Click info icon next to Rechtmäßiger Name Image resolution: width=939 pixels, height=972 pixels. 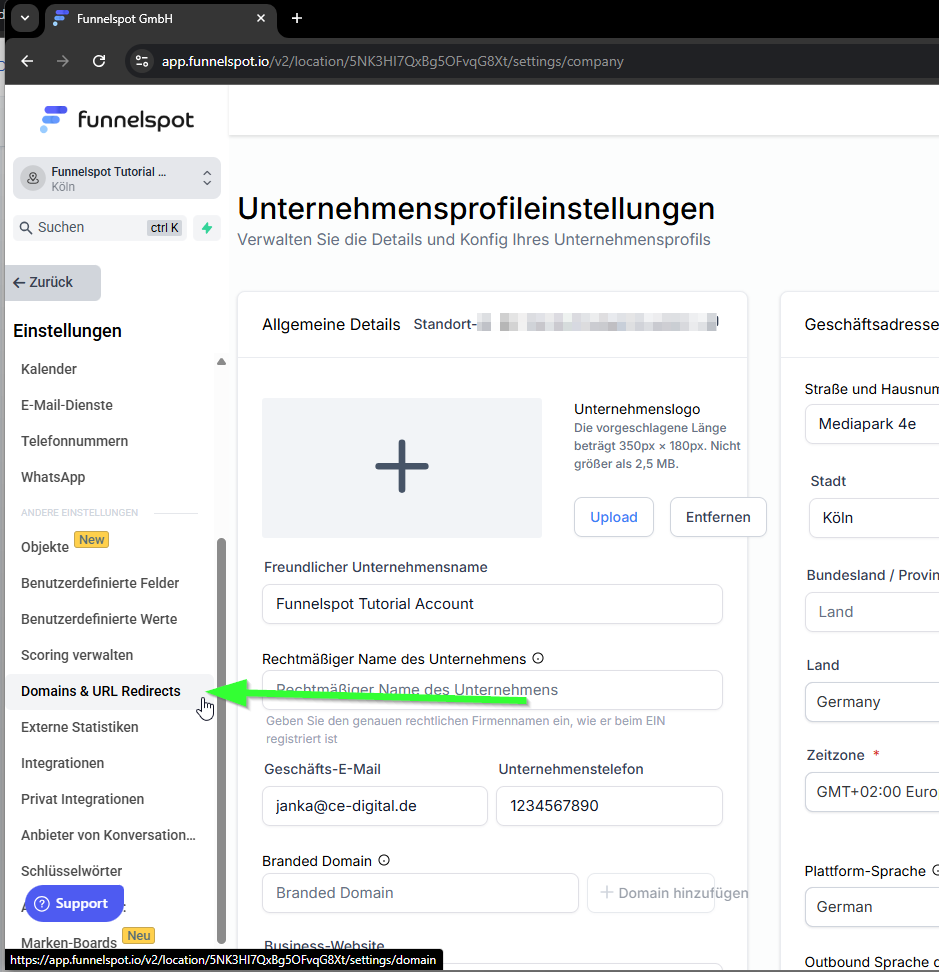tap(538, 658)
